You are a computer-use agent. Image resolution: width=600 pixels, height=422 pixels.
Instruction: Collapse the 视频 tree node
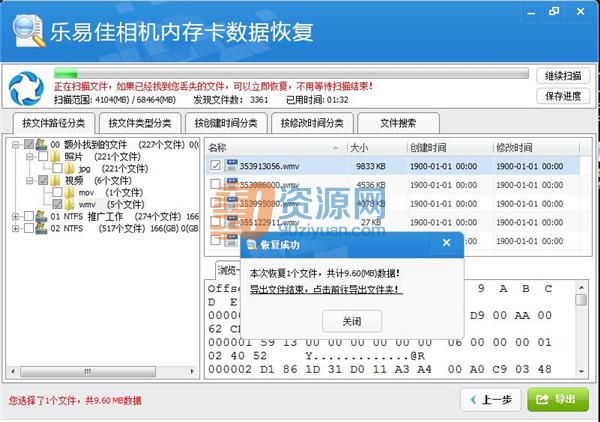(x=30, y=180)
